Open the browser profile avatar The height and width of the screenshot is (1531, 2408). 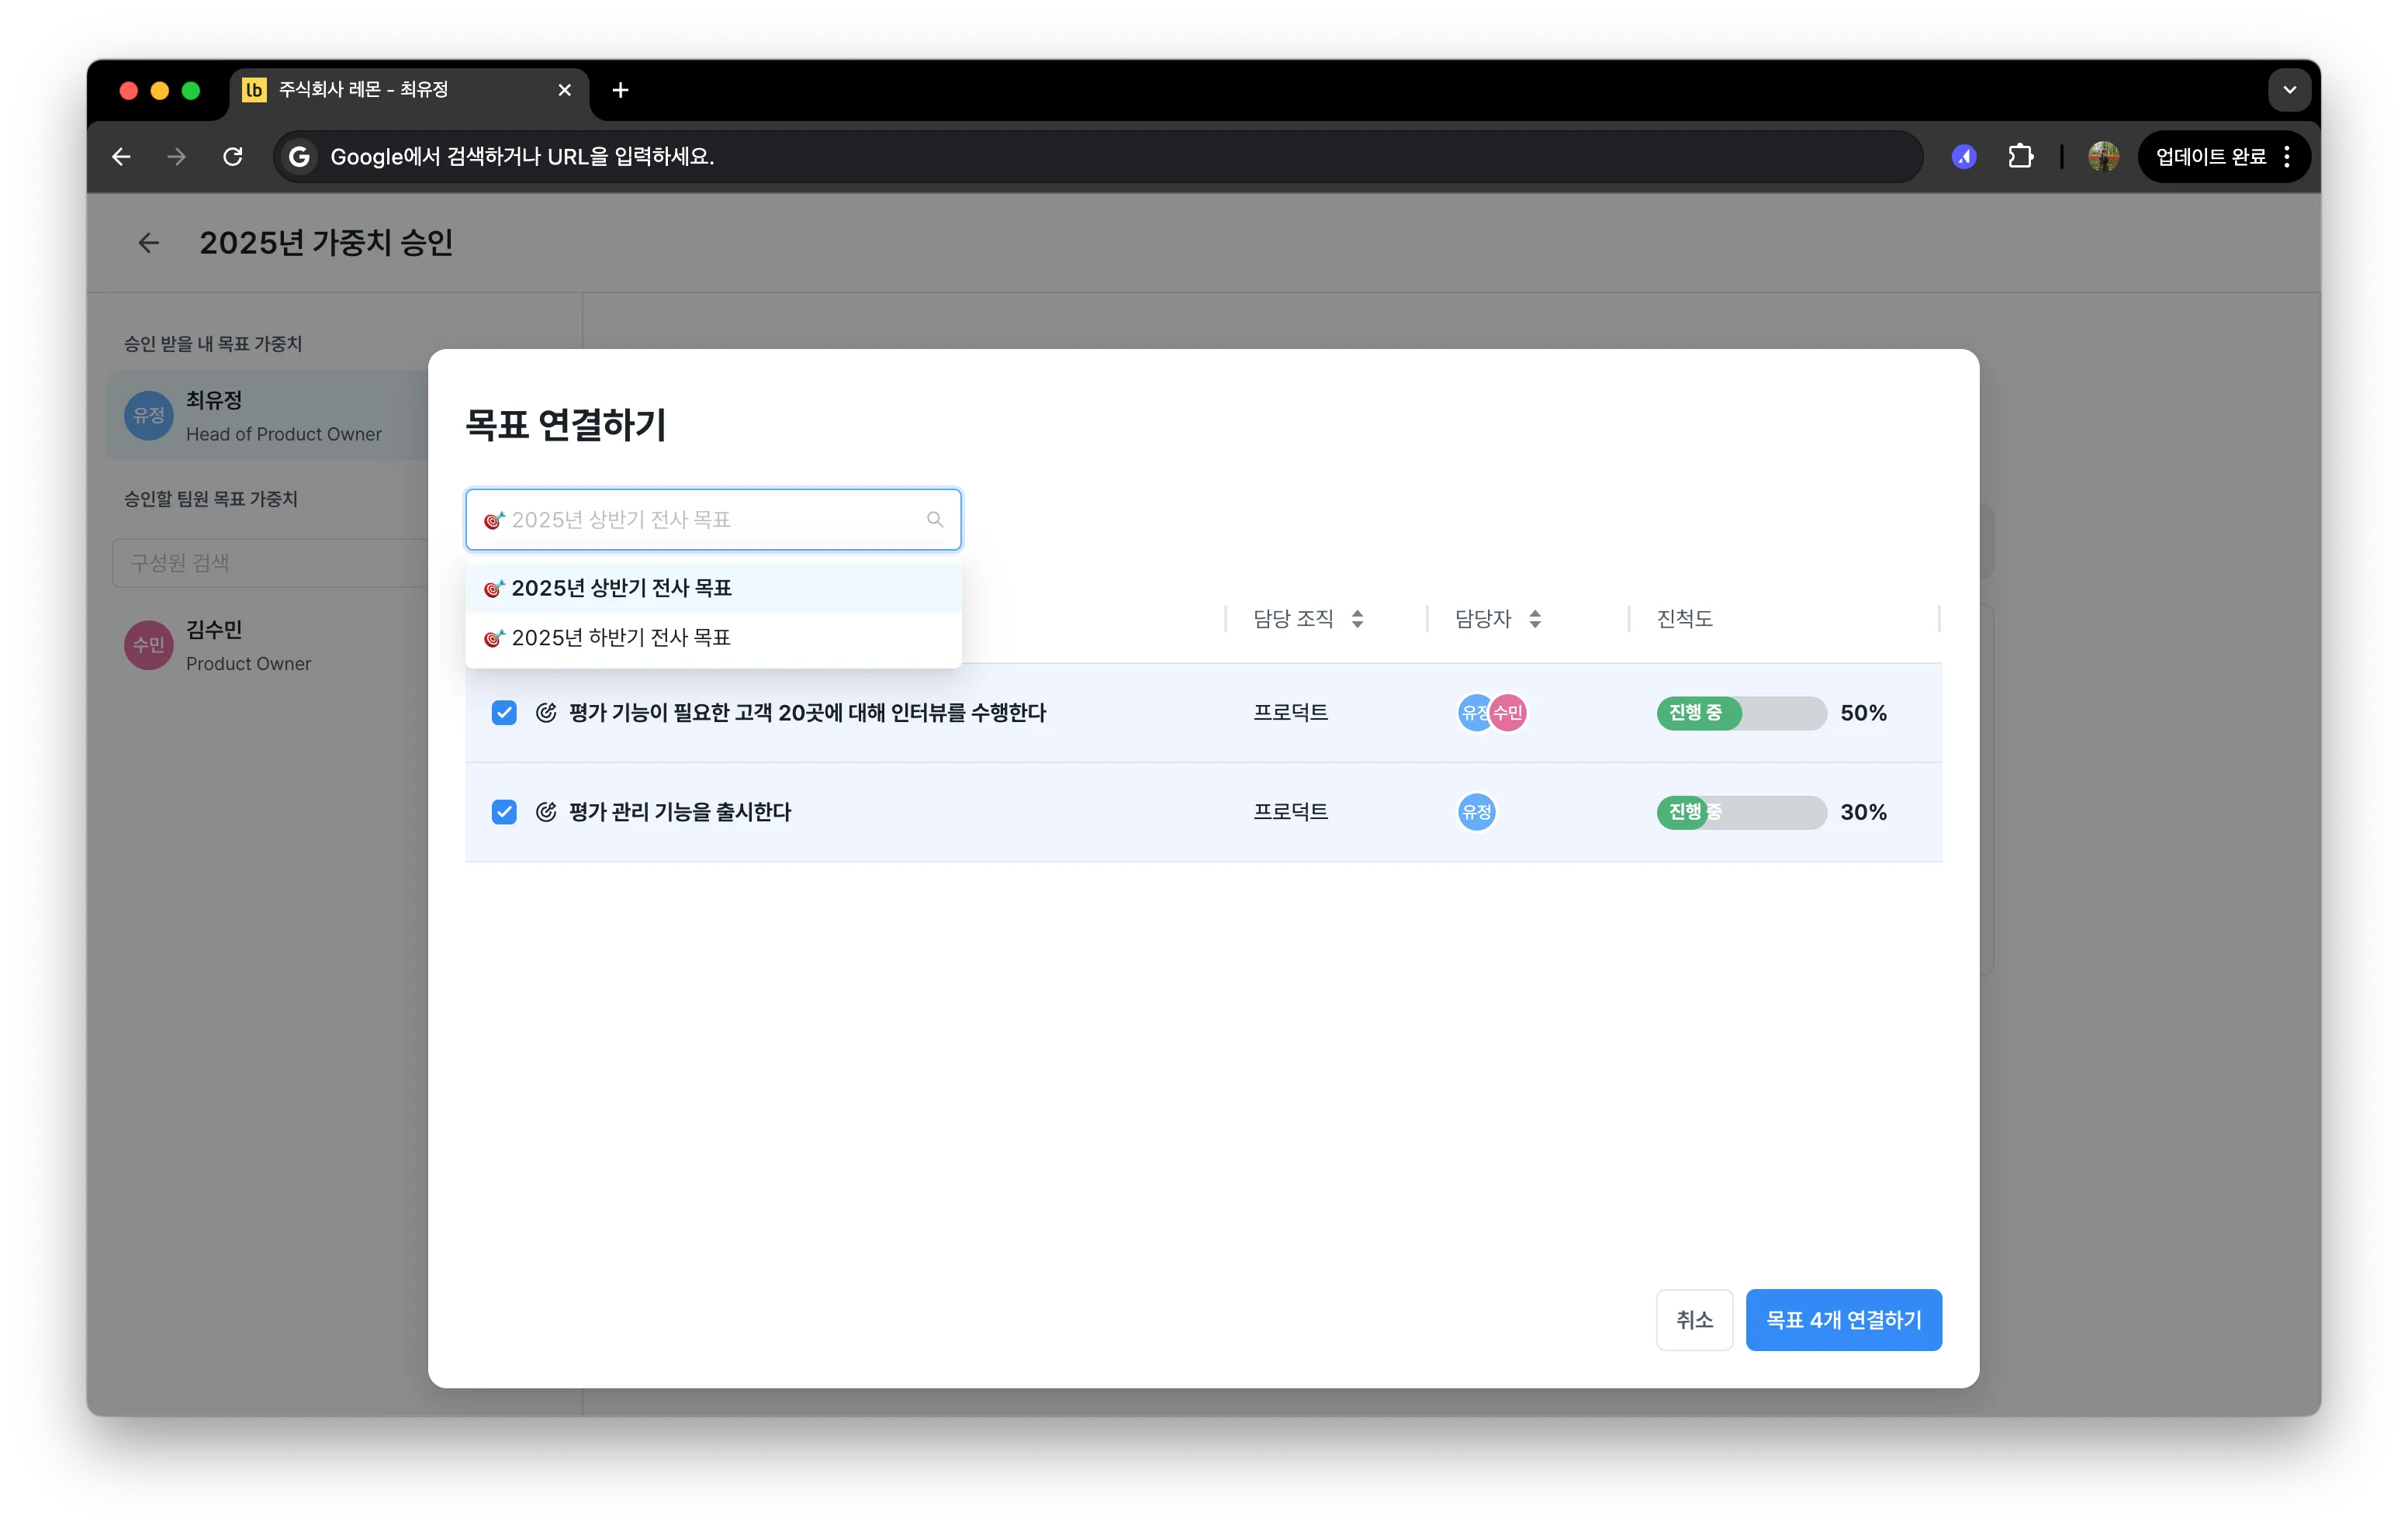[2103, 157]
